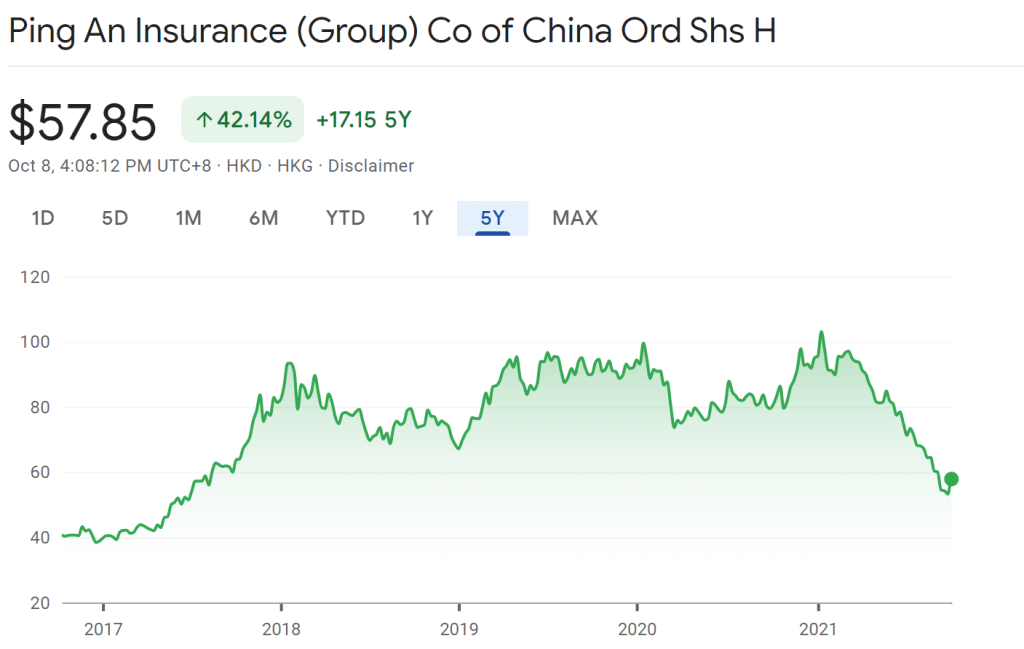This screenshot has width=1024, height=649.
Task: Open the Disclaimer link
Action: (x=371, y=166)
